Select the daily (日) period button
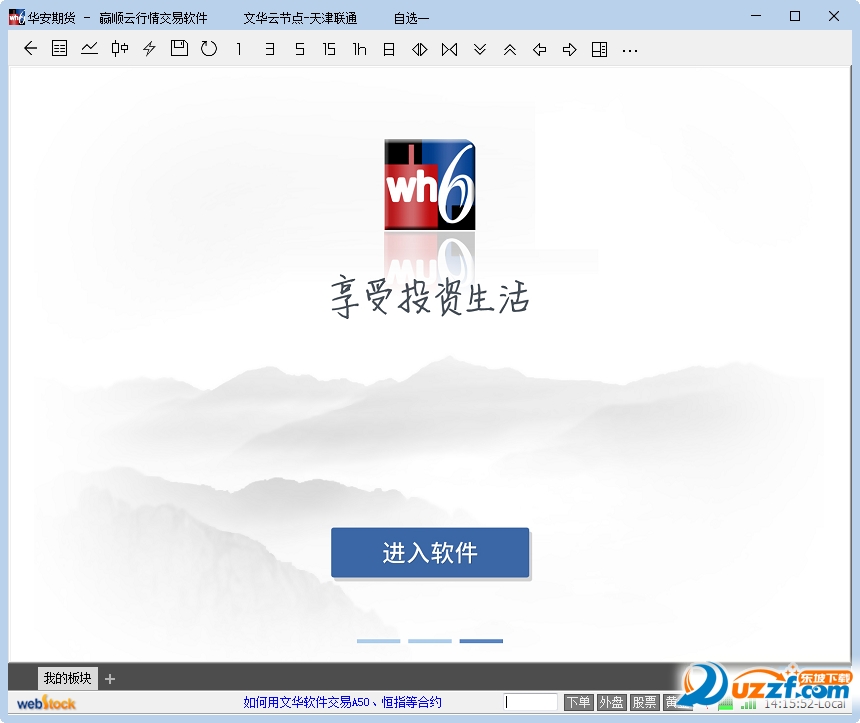This screenshot has width=860, height=723. click(389, 49)
